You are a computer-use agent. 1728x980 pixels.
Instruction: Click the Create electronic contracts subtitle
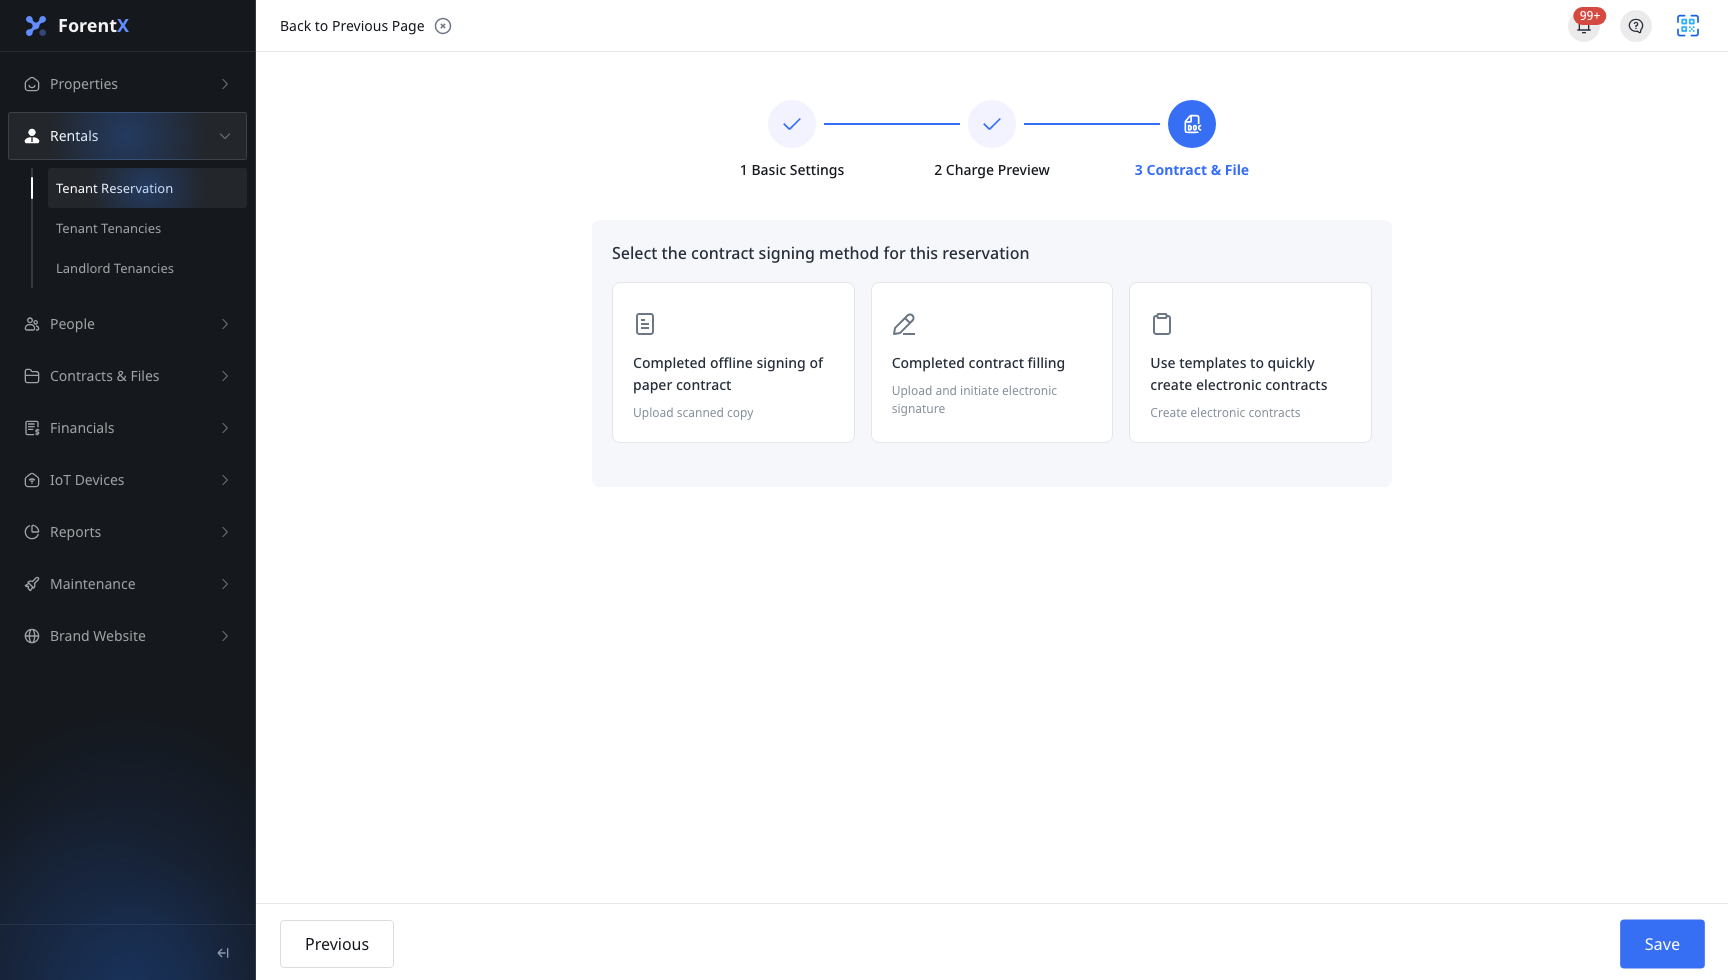(1225, 413)
